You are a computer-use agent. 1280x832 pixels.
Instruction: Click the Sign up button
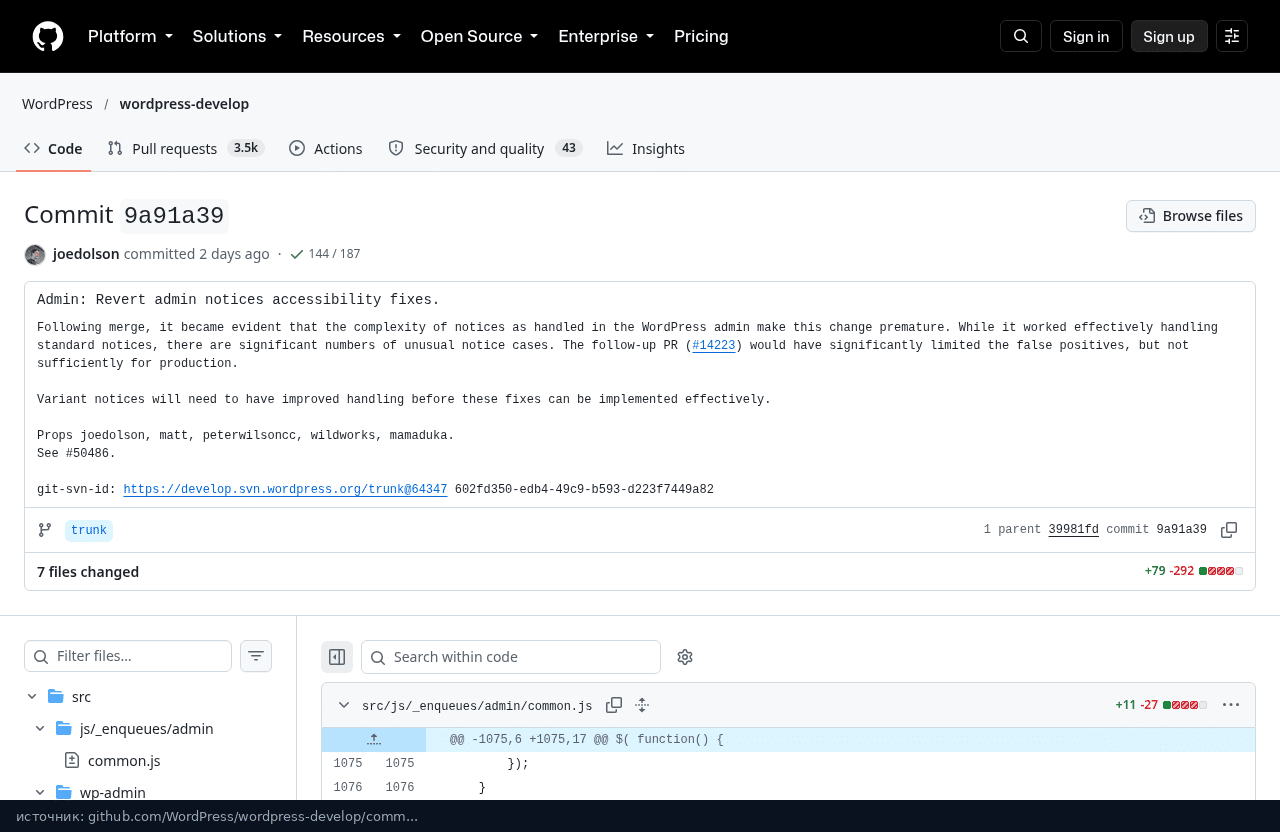point(1169,36)
